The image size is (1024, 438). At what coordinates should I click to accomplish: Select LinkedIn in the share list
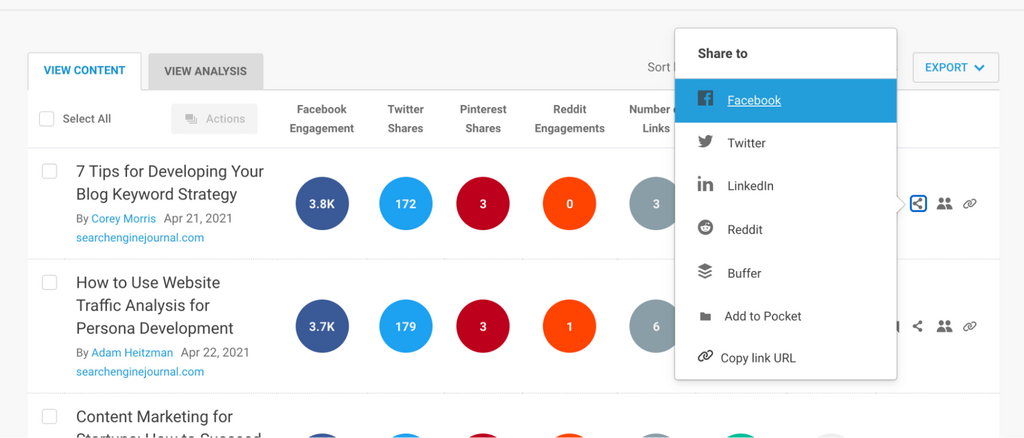pyautogui.click(x=750, y=186)
